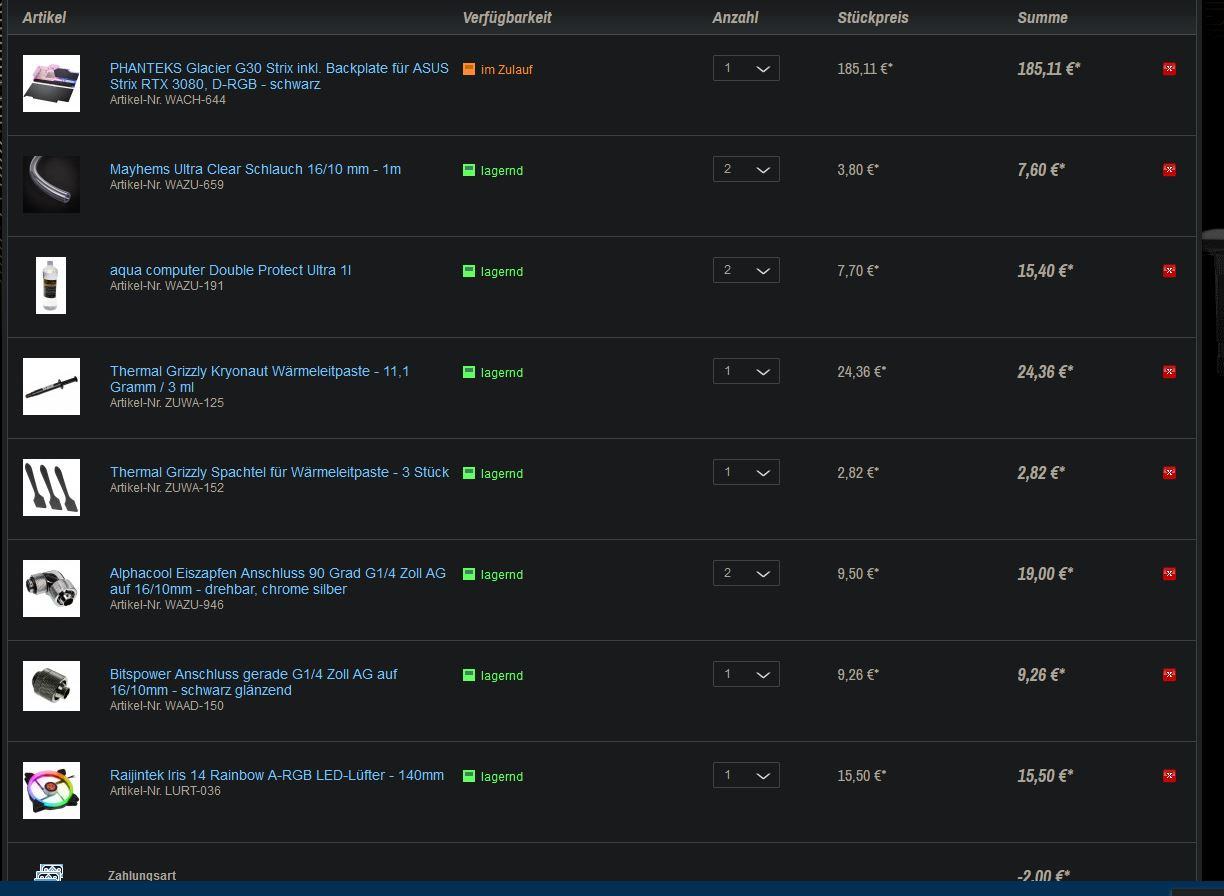Change quantity of Thermal Grizzly Spachtel
The height and width of the screenshot is (896, 1224).
[746, 472]
